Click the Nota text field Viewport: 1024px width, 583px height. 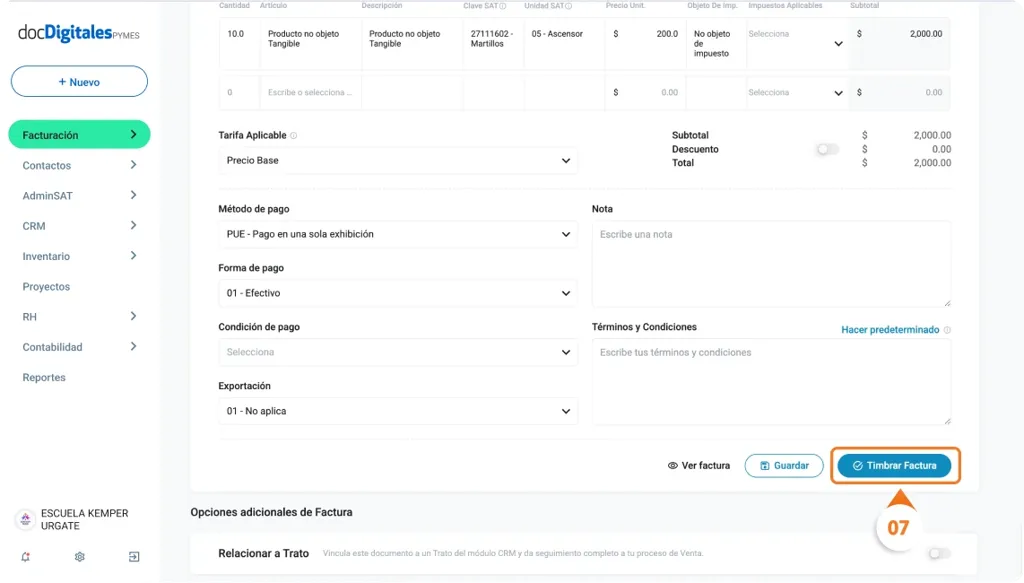[771, 263]
